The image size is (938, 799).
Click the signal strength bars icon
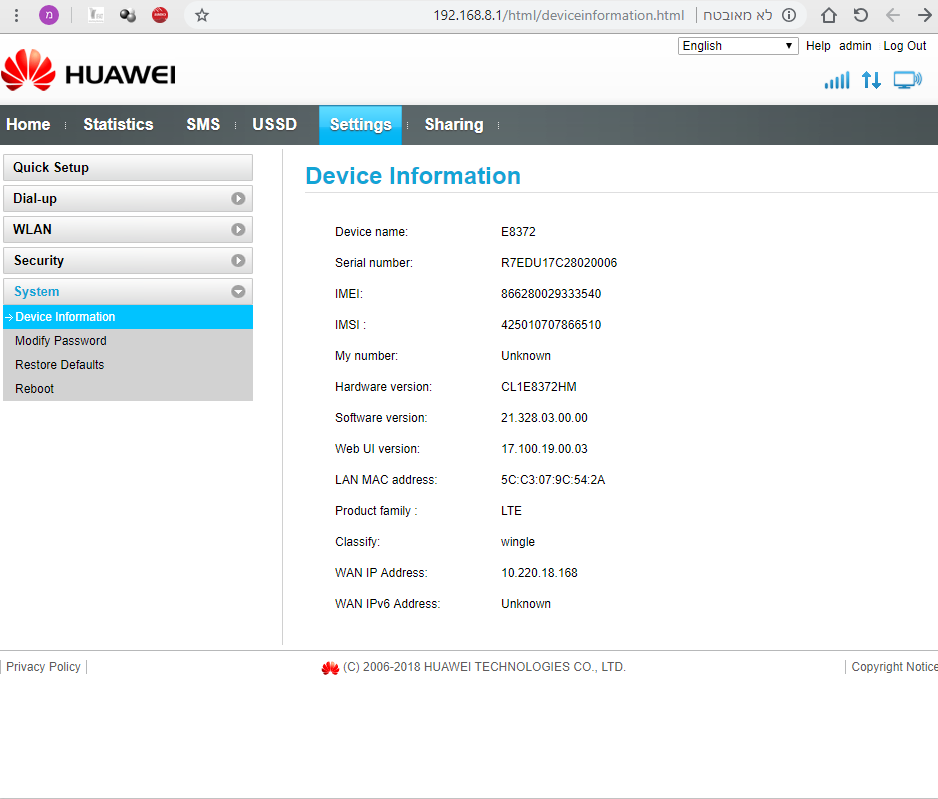pyautogui.click(x=837, y=80)
